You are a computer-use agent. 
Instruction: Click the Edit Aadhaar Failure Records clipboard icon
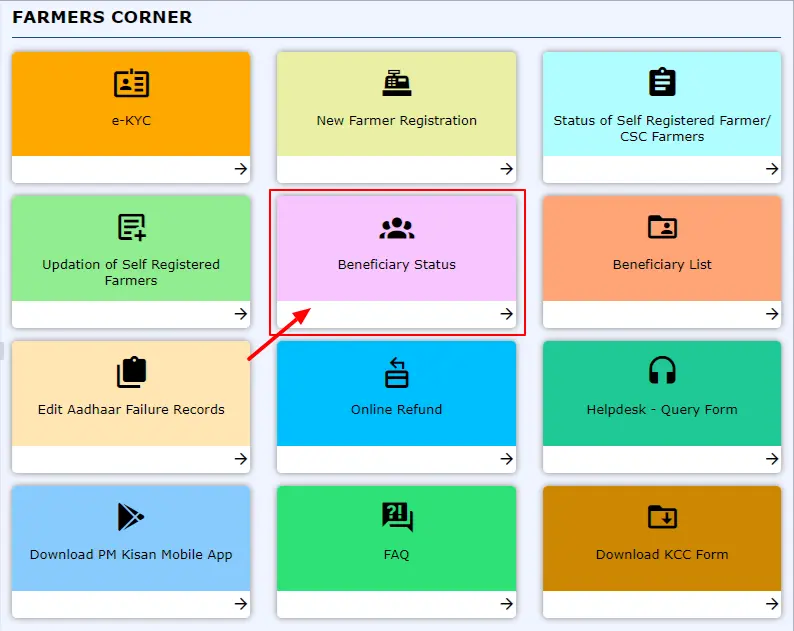(131, 372)
